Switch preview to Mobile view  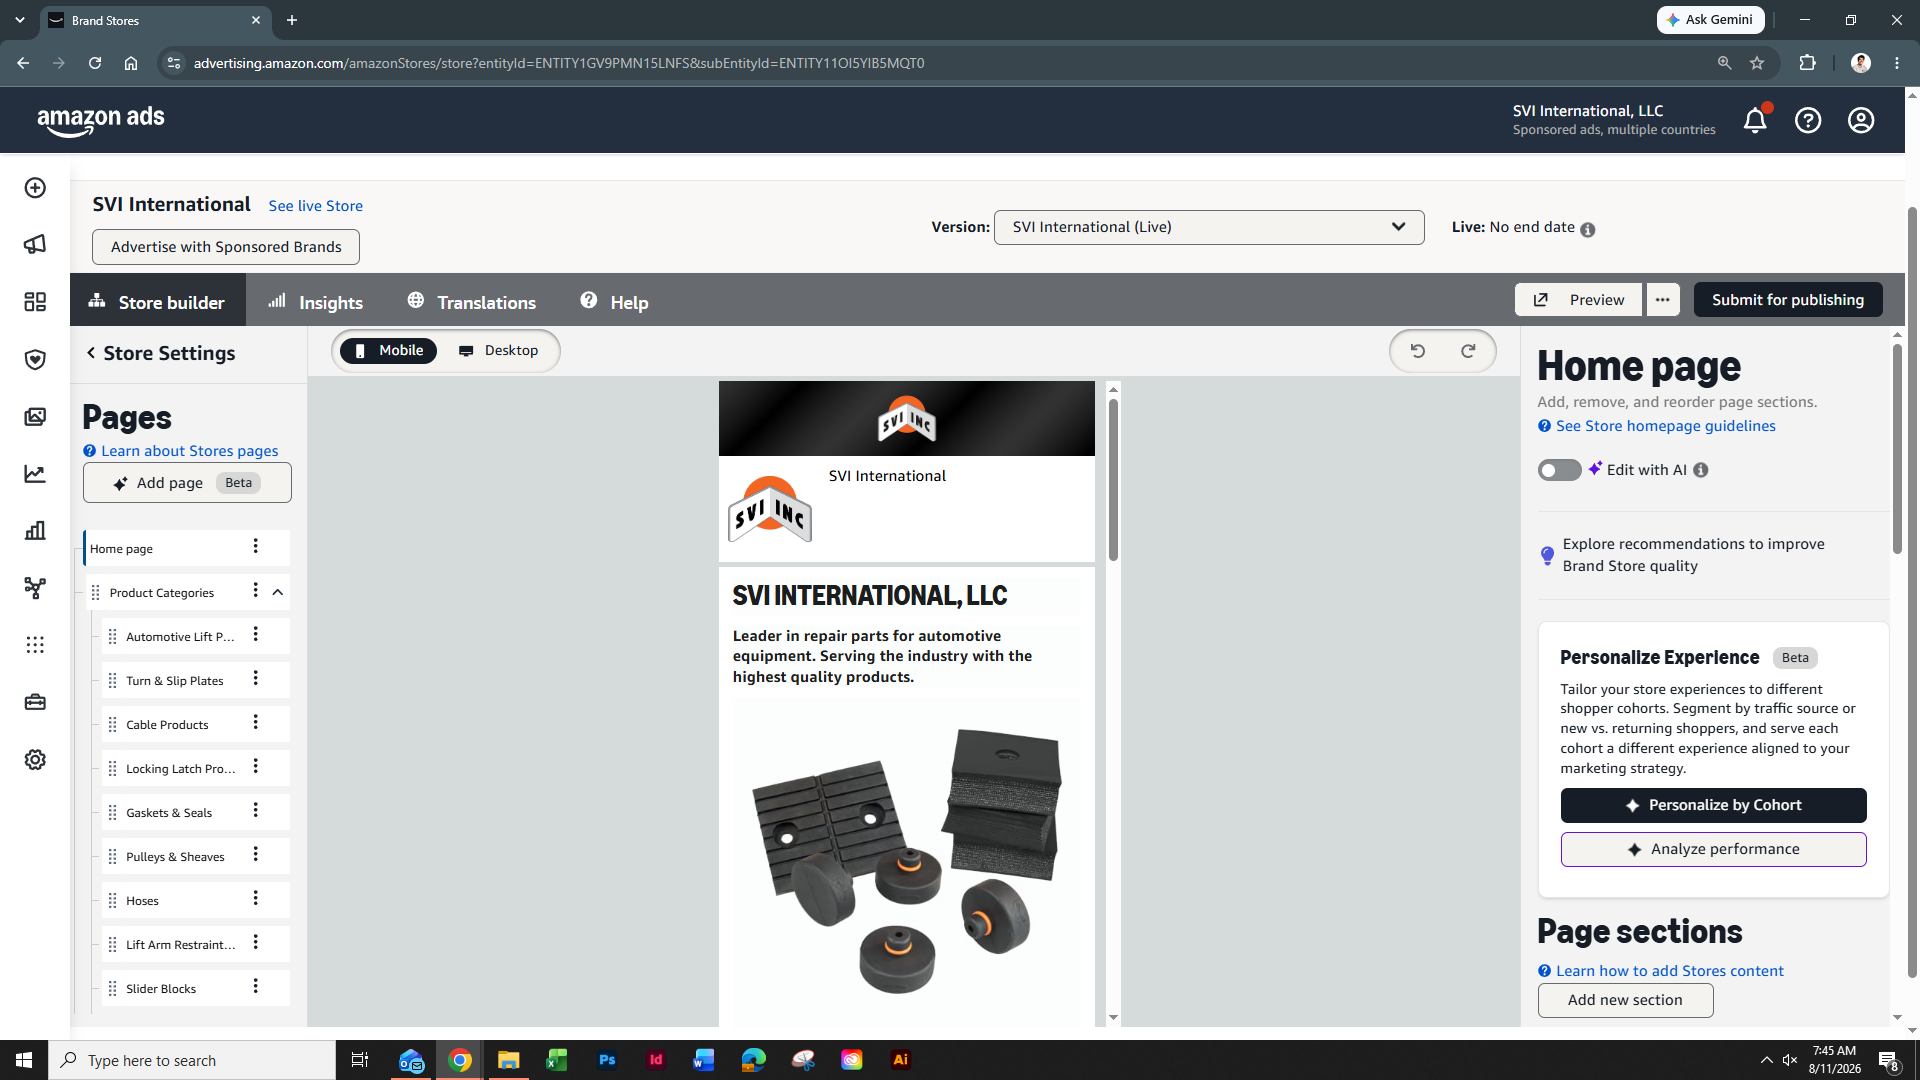point(388,351)
